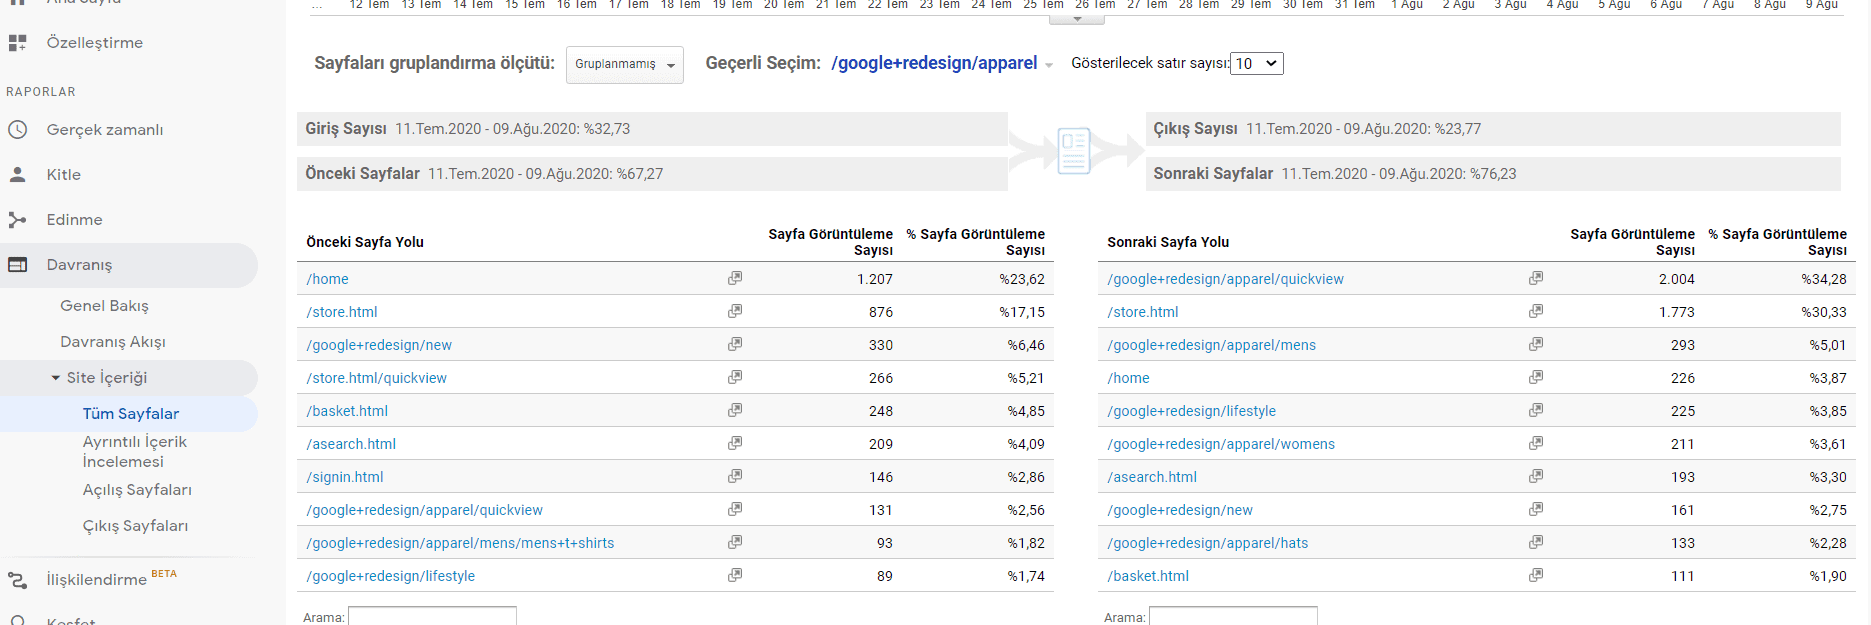Viewport: 1871px width, 625px height.
Task: Click the Arama field under previous pages table
Action: [x=432, y=616]
